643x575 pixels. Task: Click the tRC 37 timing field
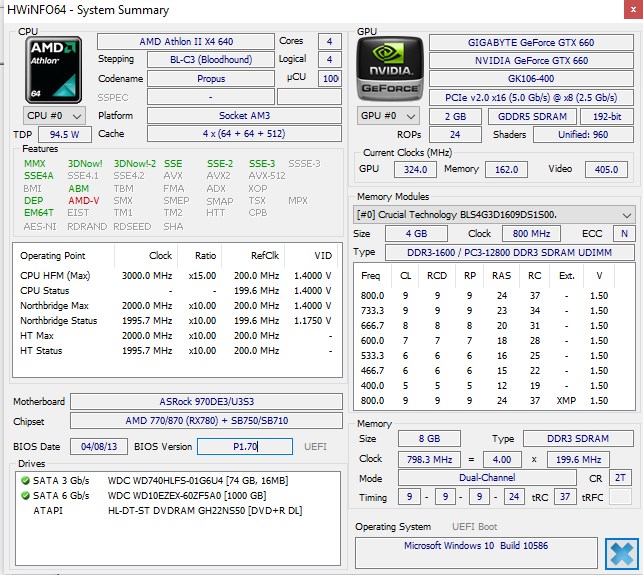(x=565, y=497)
